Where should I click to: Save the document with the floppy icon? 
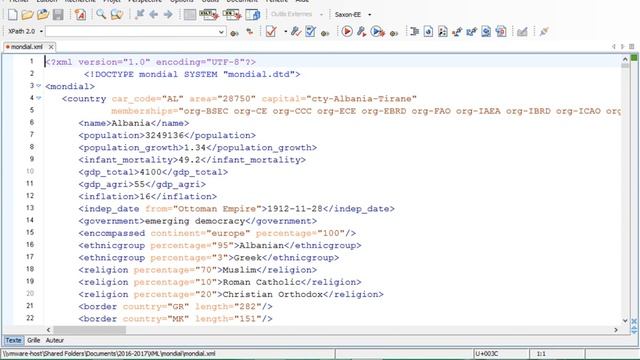point(58,15)
